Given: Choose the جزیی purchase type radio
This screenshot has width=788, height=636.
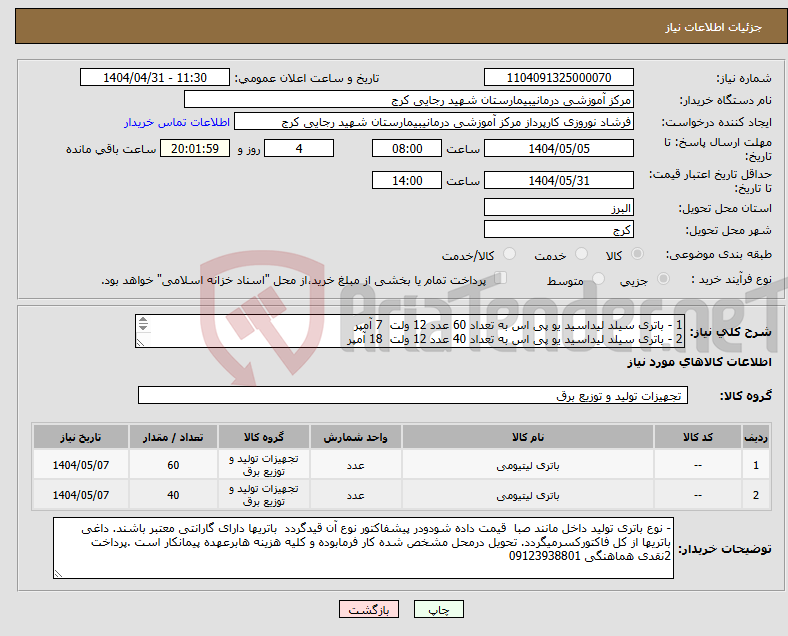Looking at the screenshot, I should 665,281.
